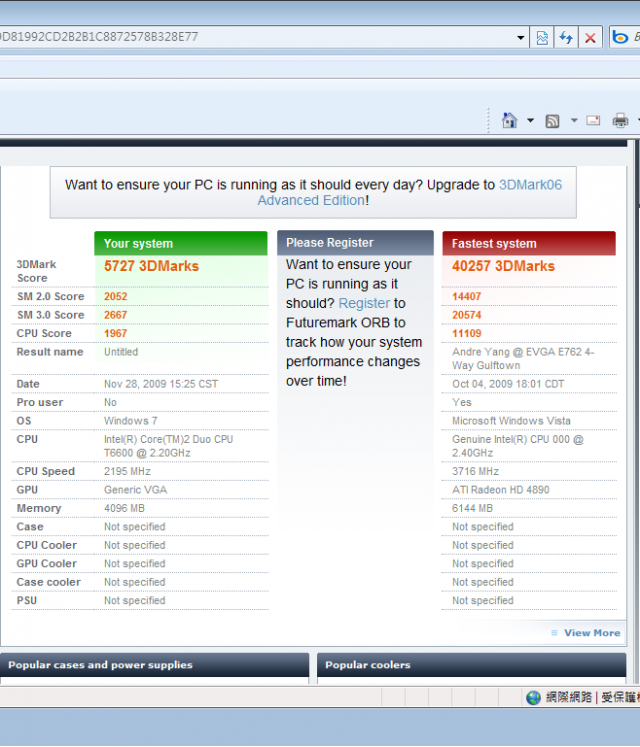Click the Case cooler row label
This screenshot has width=640, height=747.
[x=49, y=582]
